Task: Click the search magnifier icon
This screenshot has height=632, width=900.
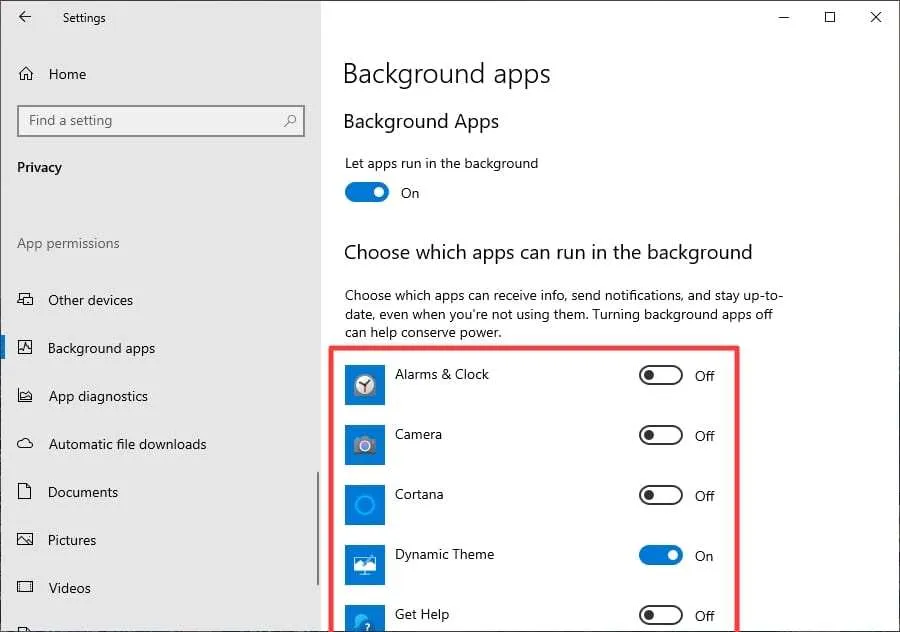Action: pos(290,121)
